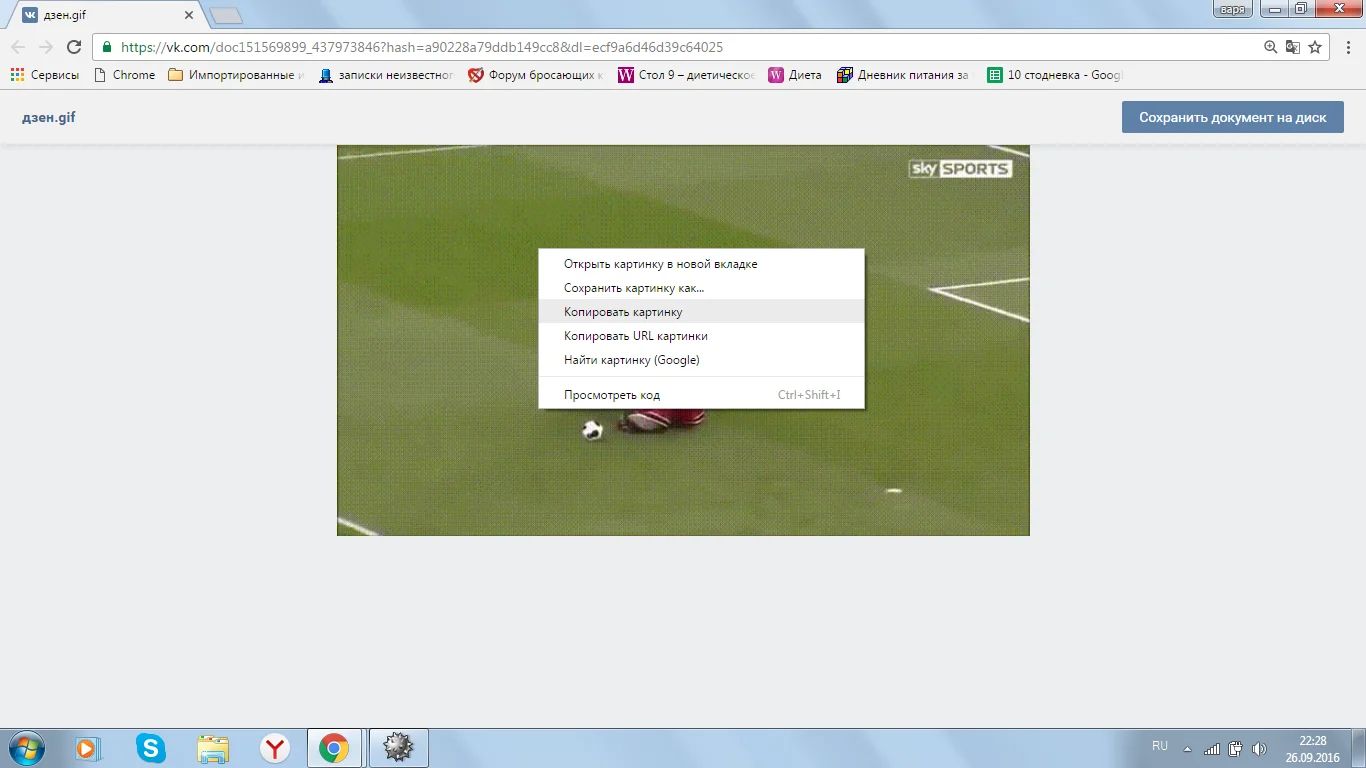The height and width of the screenshot is (768, 1366).
Task: Open the Стол 9 – диетическое bookmark
Action: (686, 75)
